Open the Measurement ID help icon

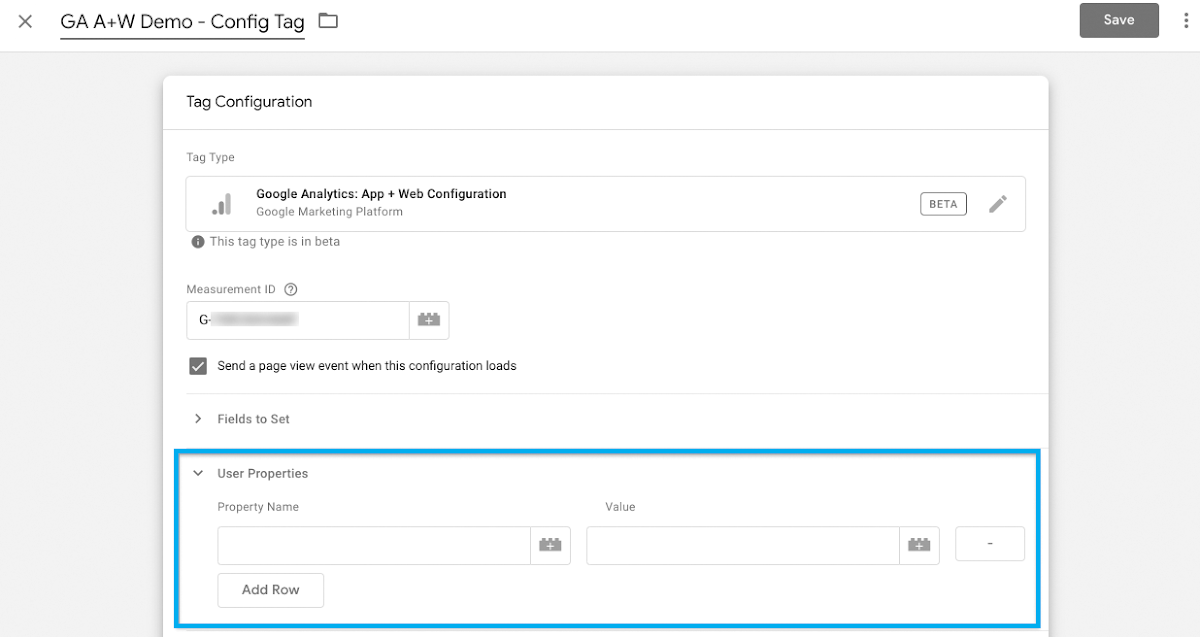click(x=291, y=290)
